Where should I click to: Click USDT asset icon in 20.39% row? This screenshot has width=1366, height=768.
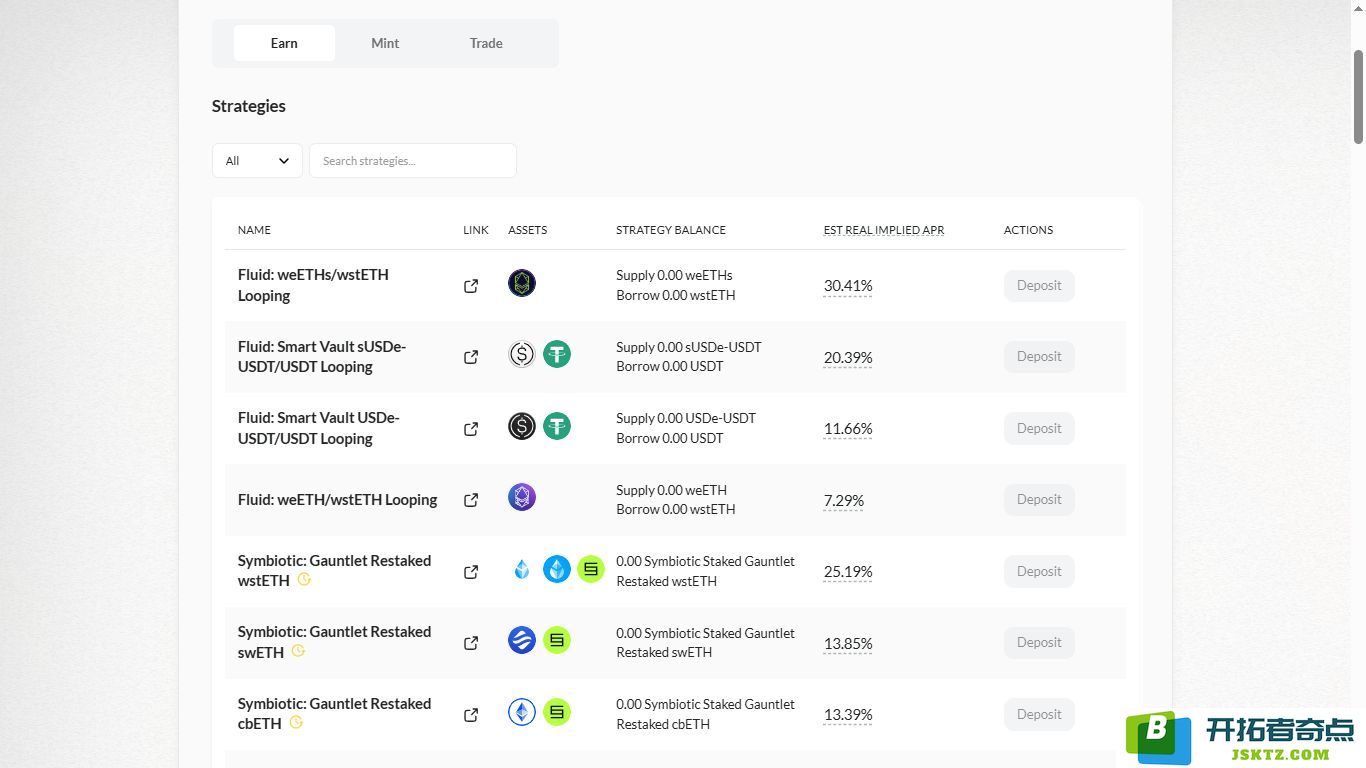557,354
